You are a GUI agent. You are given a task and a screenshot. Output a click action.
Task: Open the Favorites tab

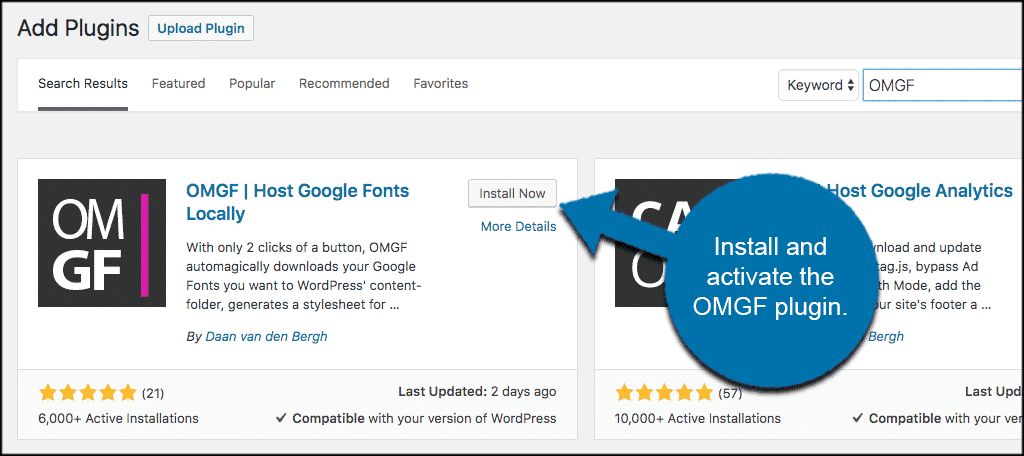click(x=441, y=84)
